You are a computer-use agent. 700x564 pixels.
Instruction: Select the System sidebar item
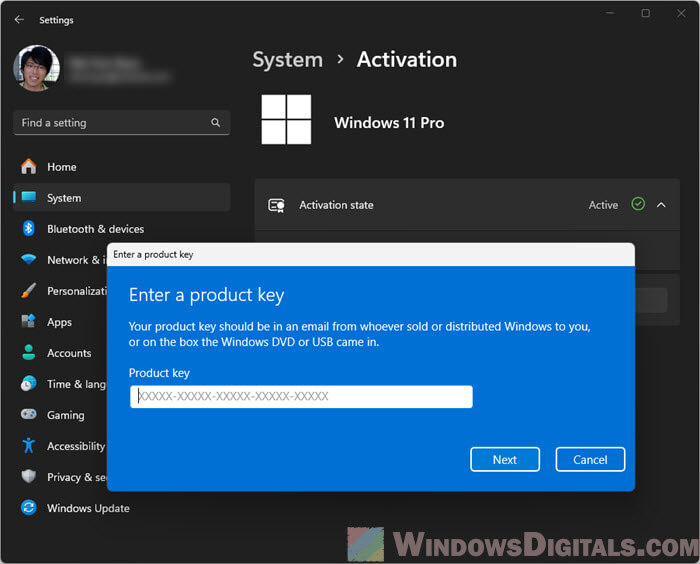tap(121, 197)
